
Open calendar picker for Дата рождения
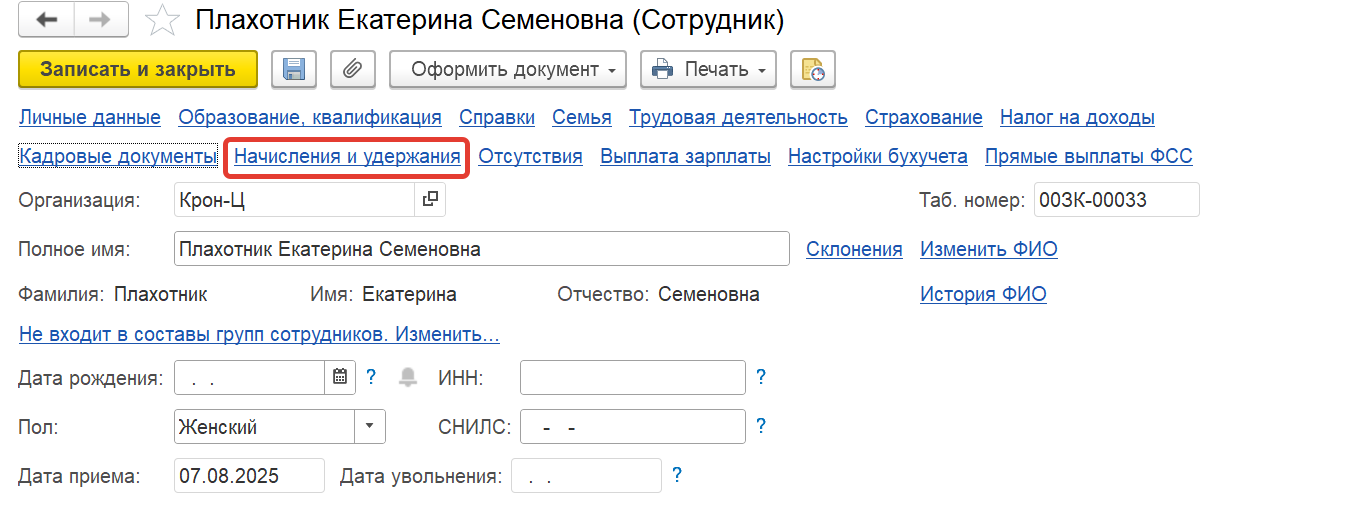coord(340,377)
